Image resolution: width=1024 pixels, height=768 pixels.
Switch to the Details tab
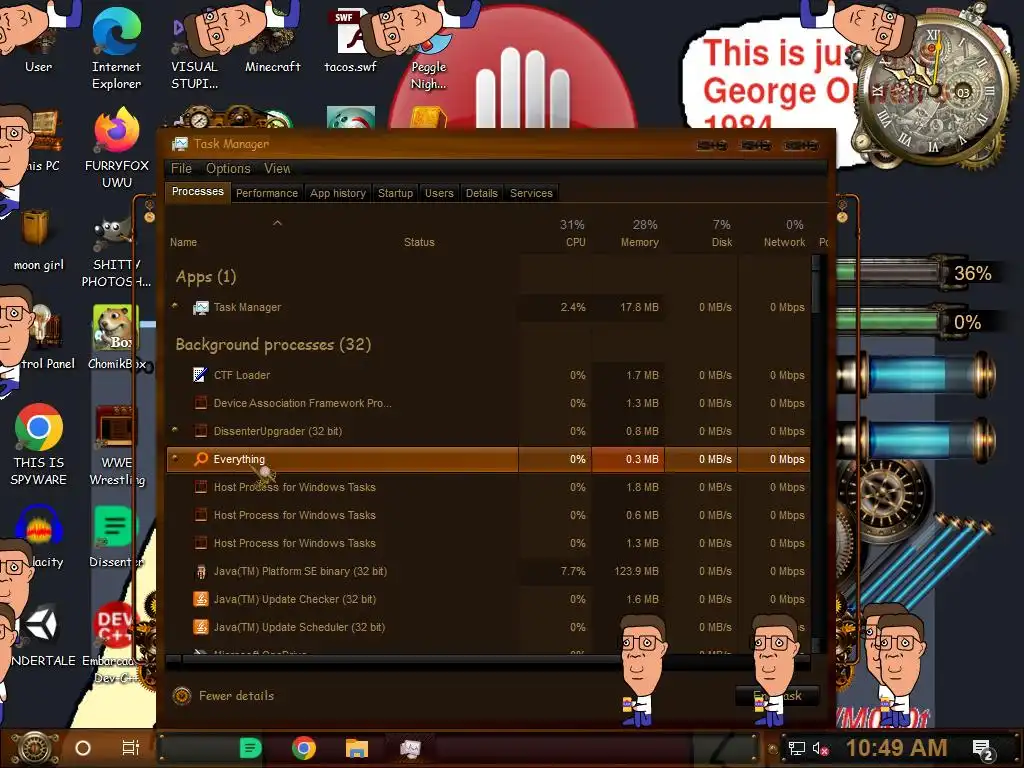(x=481, y=193)
